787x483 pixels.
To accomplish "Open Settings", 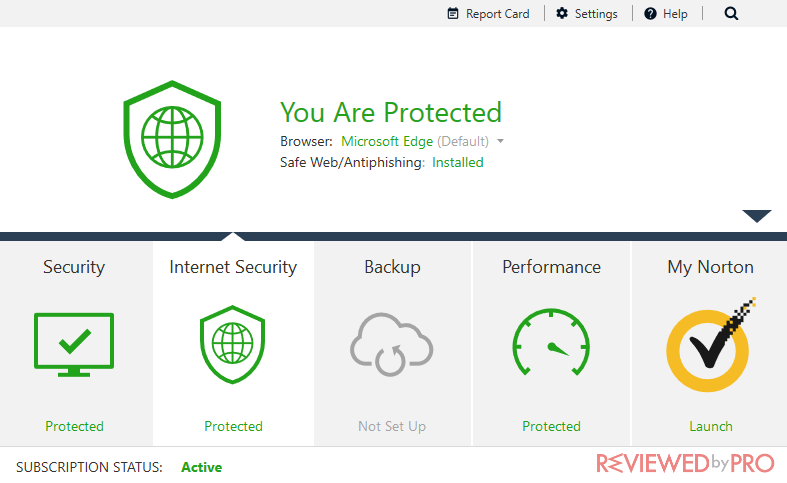I will [586, 14].
